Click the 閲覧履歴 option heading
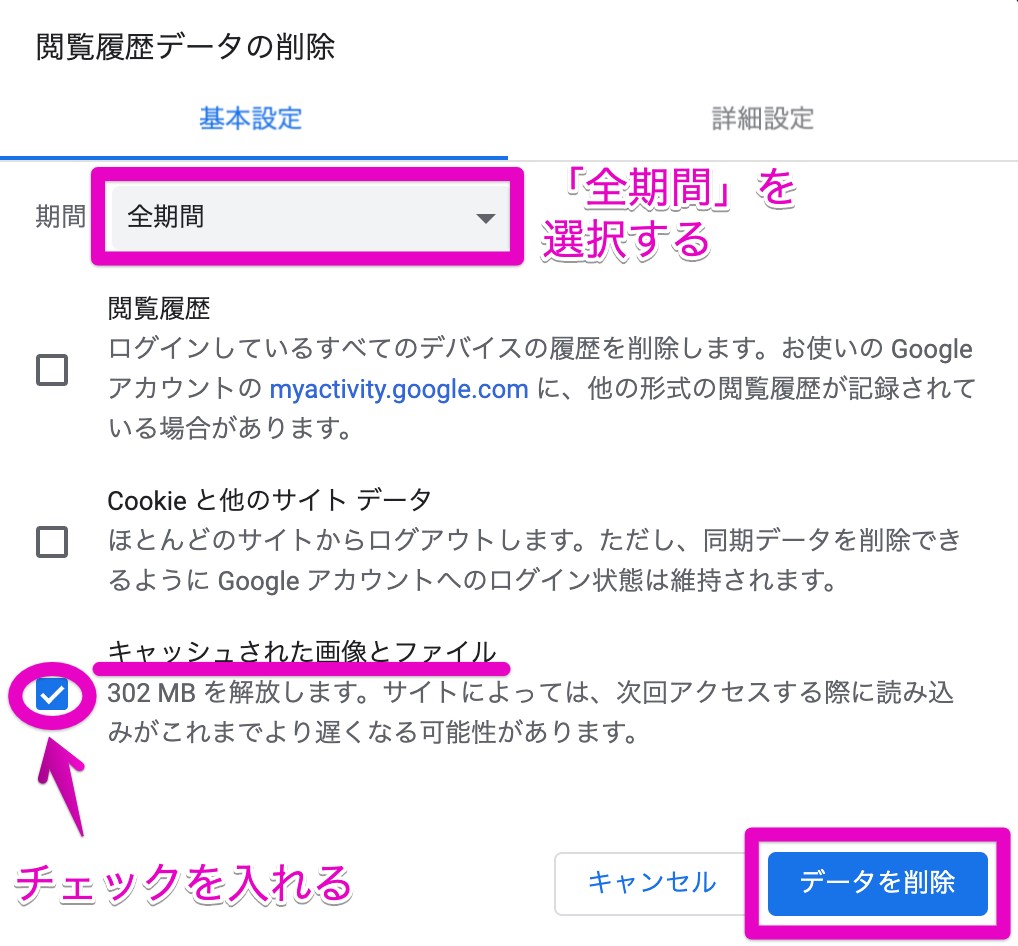Screen dimensions: 1018x946 159,308
